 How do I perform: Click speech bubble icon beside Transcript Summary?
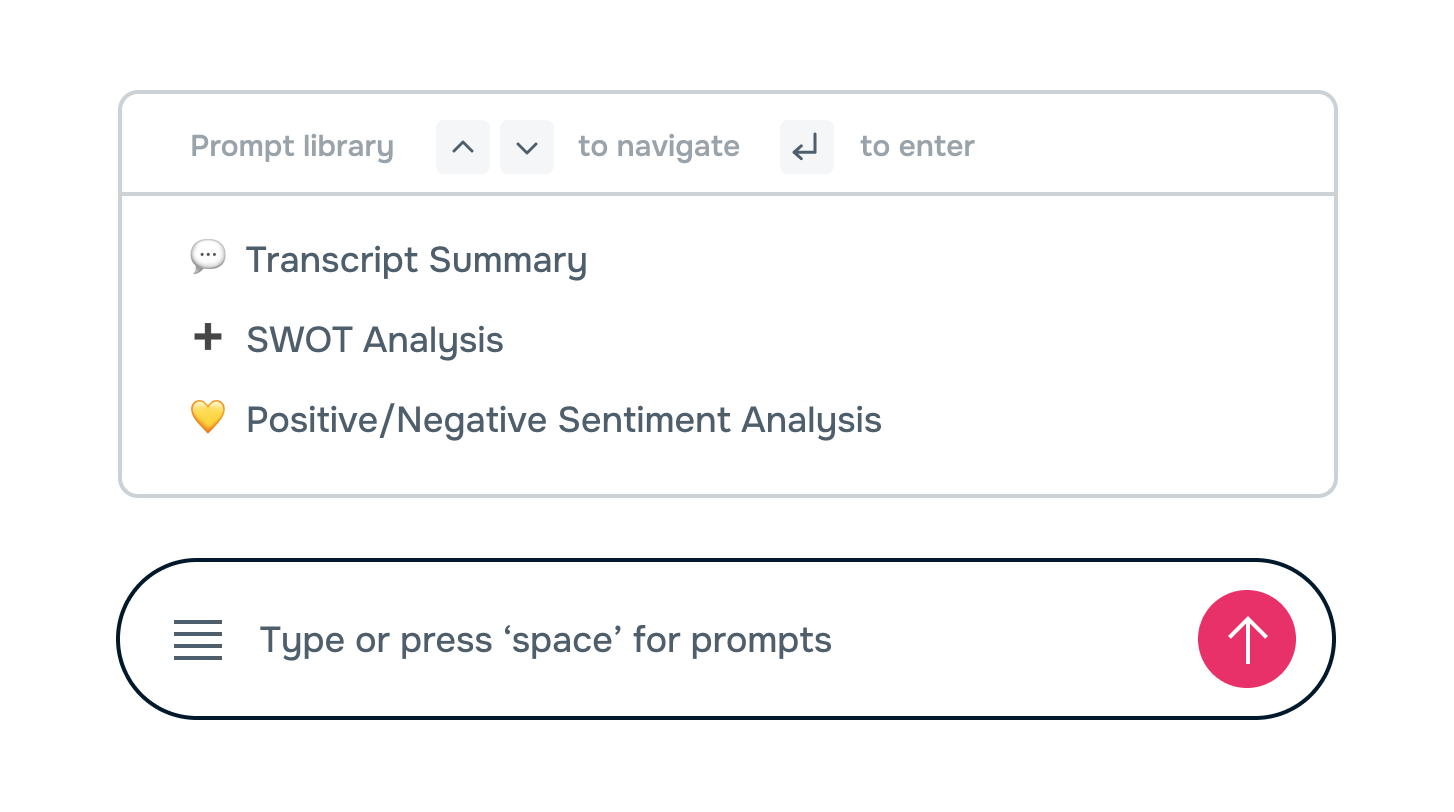[207, 257]
